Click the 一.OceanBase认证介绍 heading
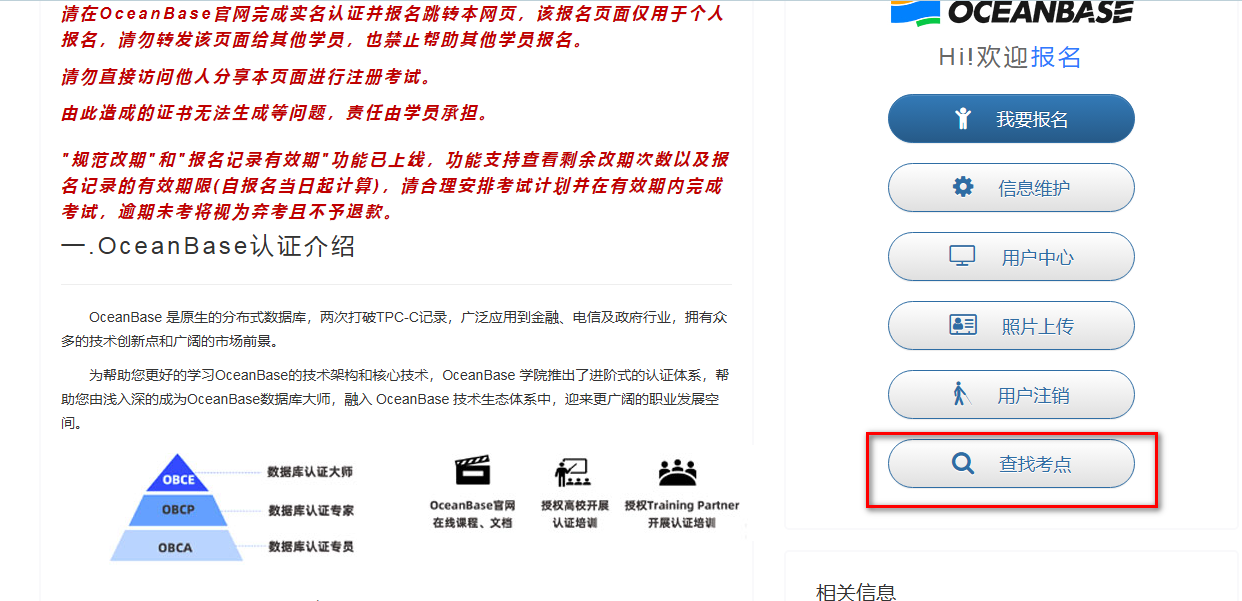1242x601 pixels. coord(208,246)
